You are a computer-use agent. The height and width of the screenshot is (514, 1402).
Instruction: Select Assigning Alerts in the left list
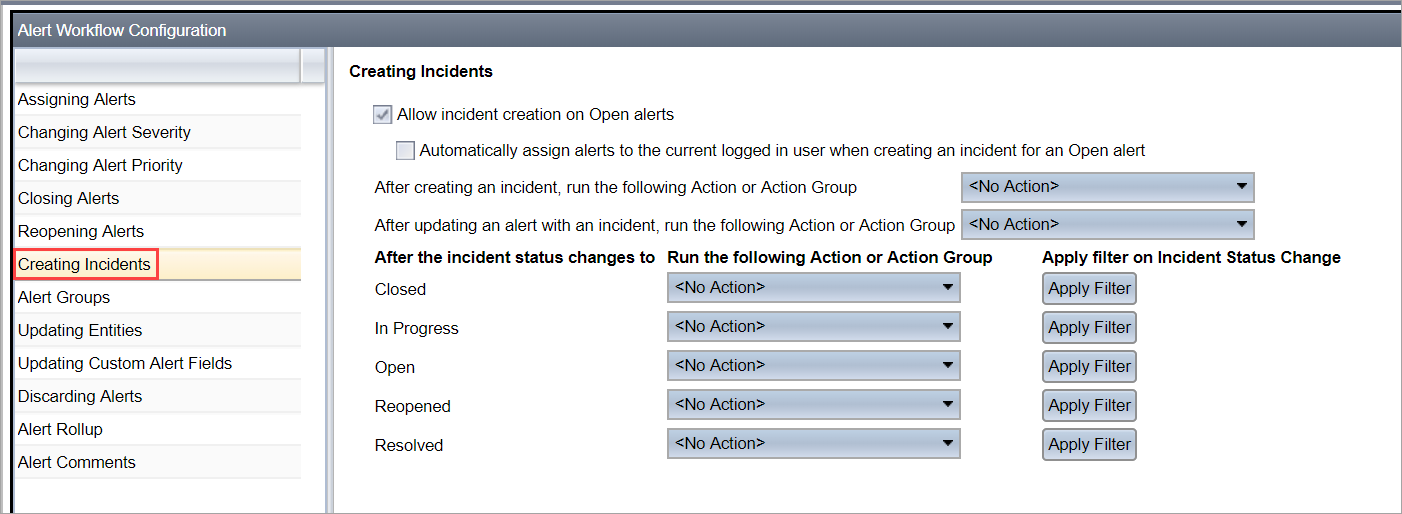pos(158,100)
